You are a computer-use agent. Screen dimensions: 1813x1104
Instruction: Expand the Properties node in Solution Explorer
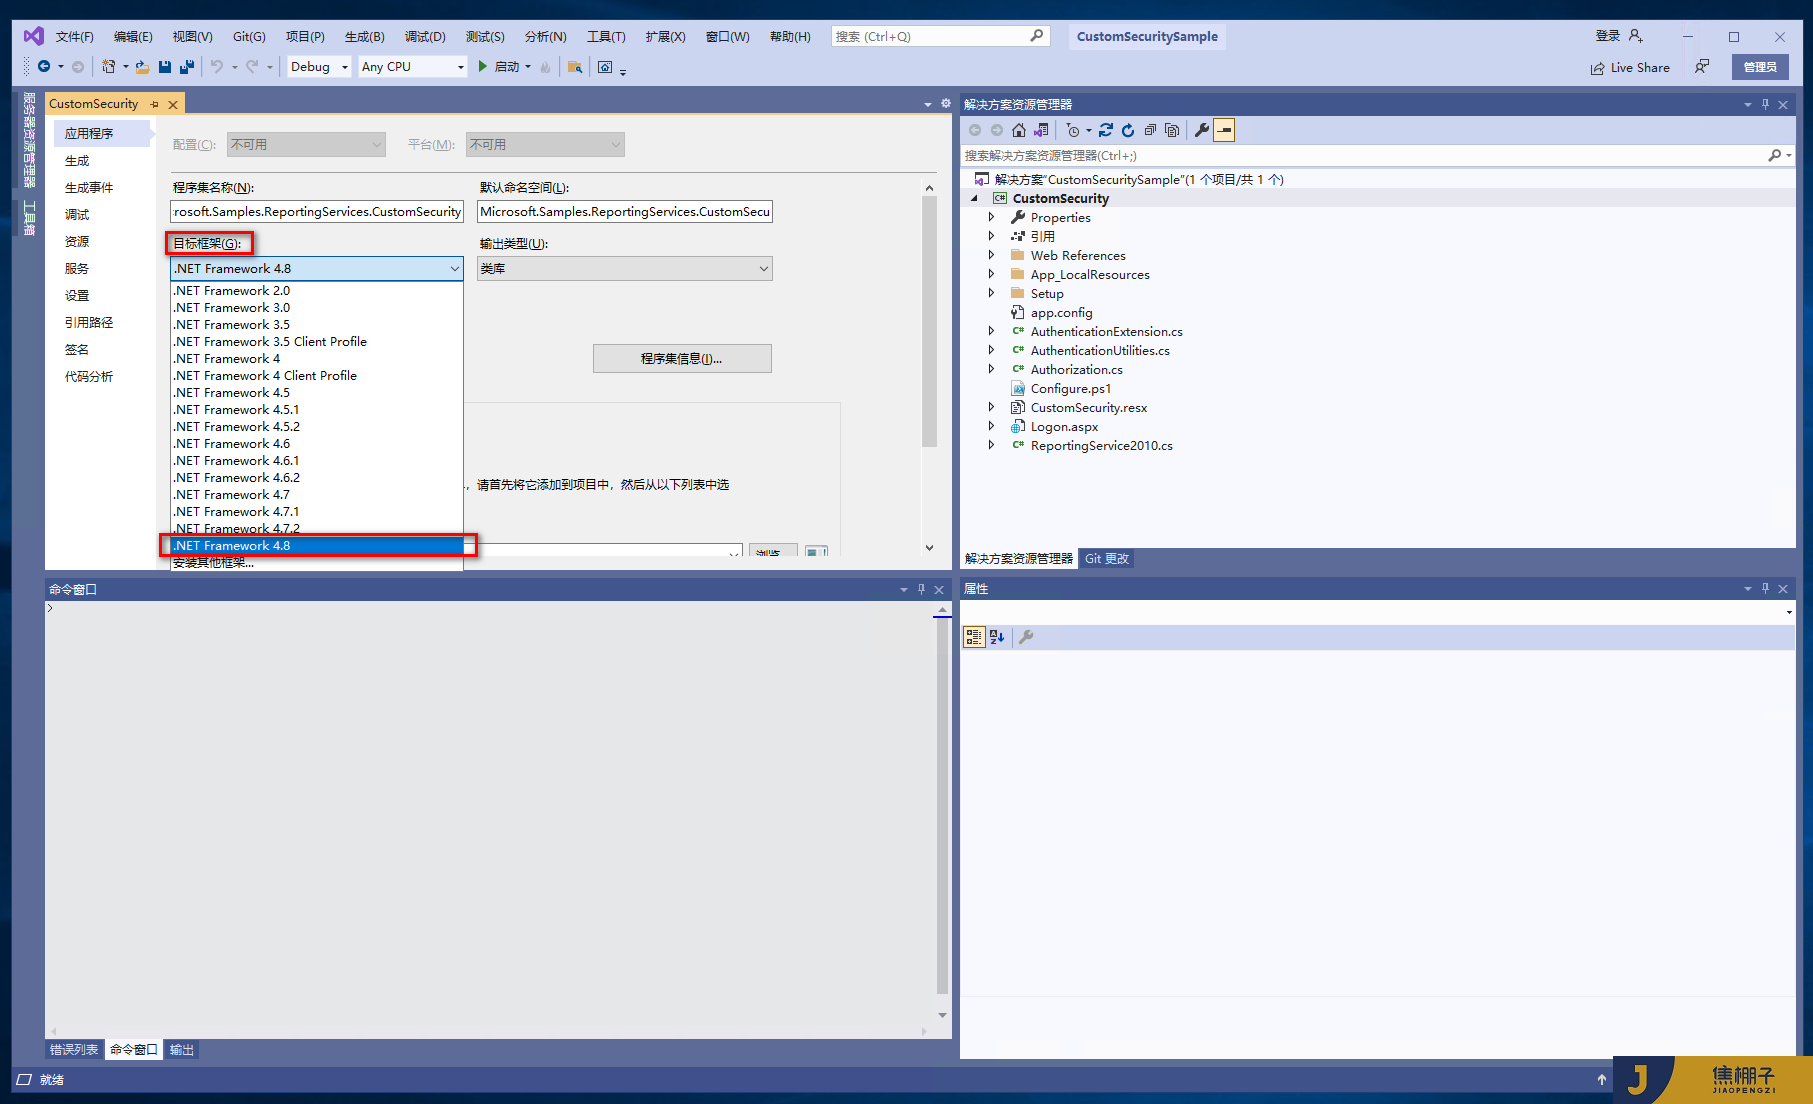pos(992,218)
